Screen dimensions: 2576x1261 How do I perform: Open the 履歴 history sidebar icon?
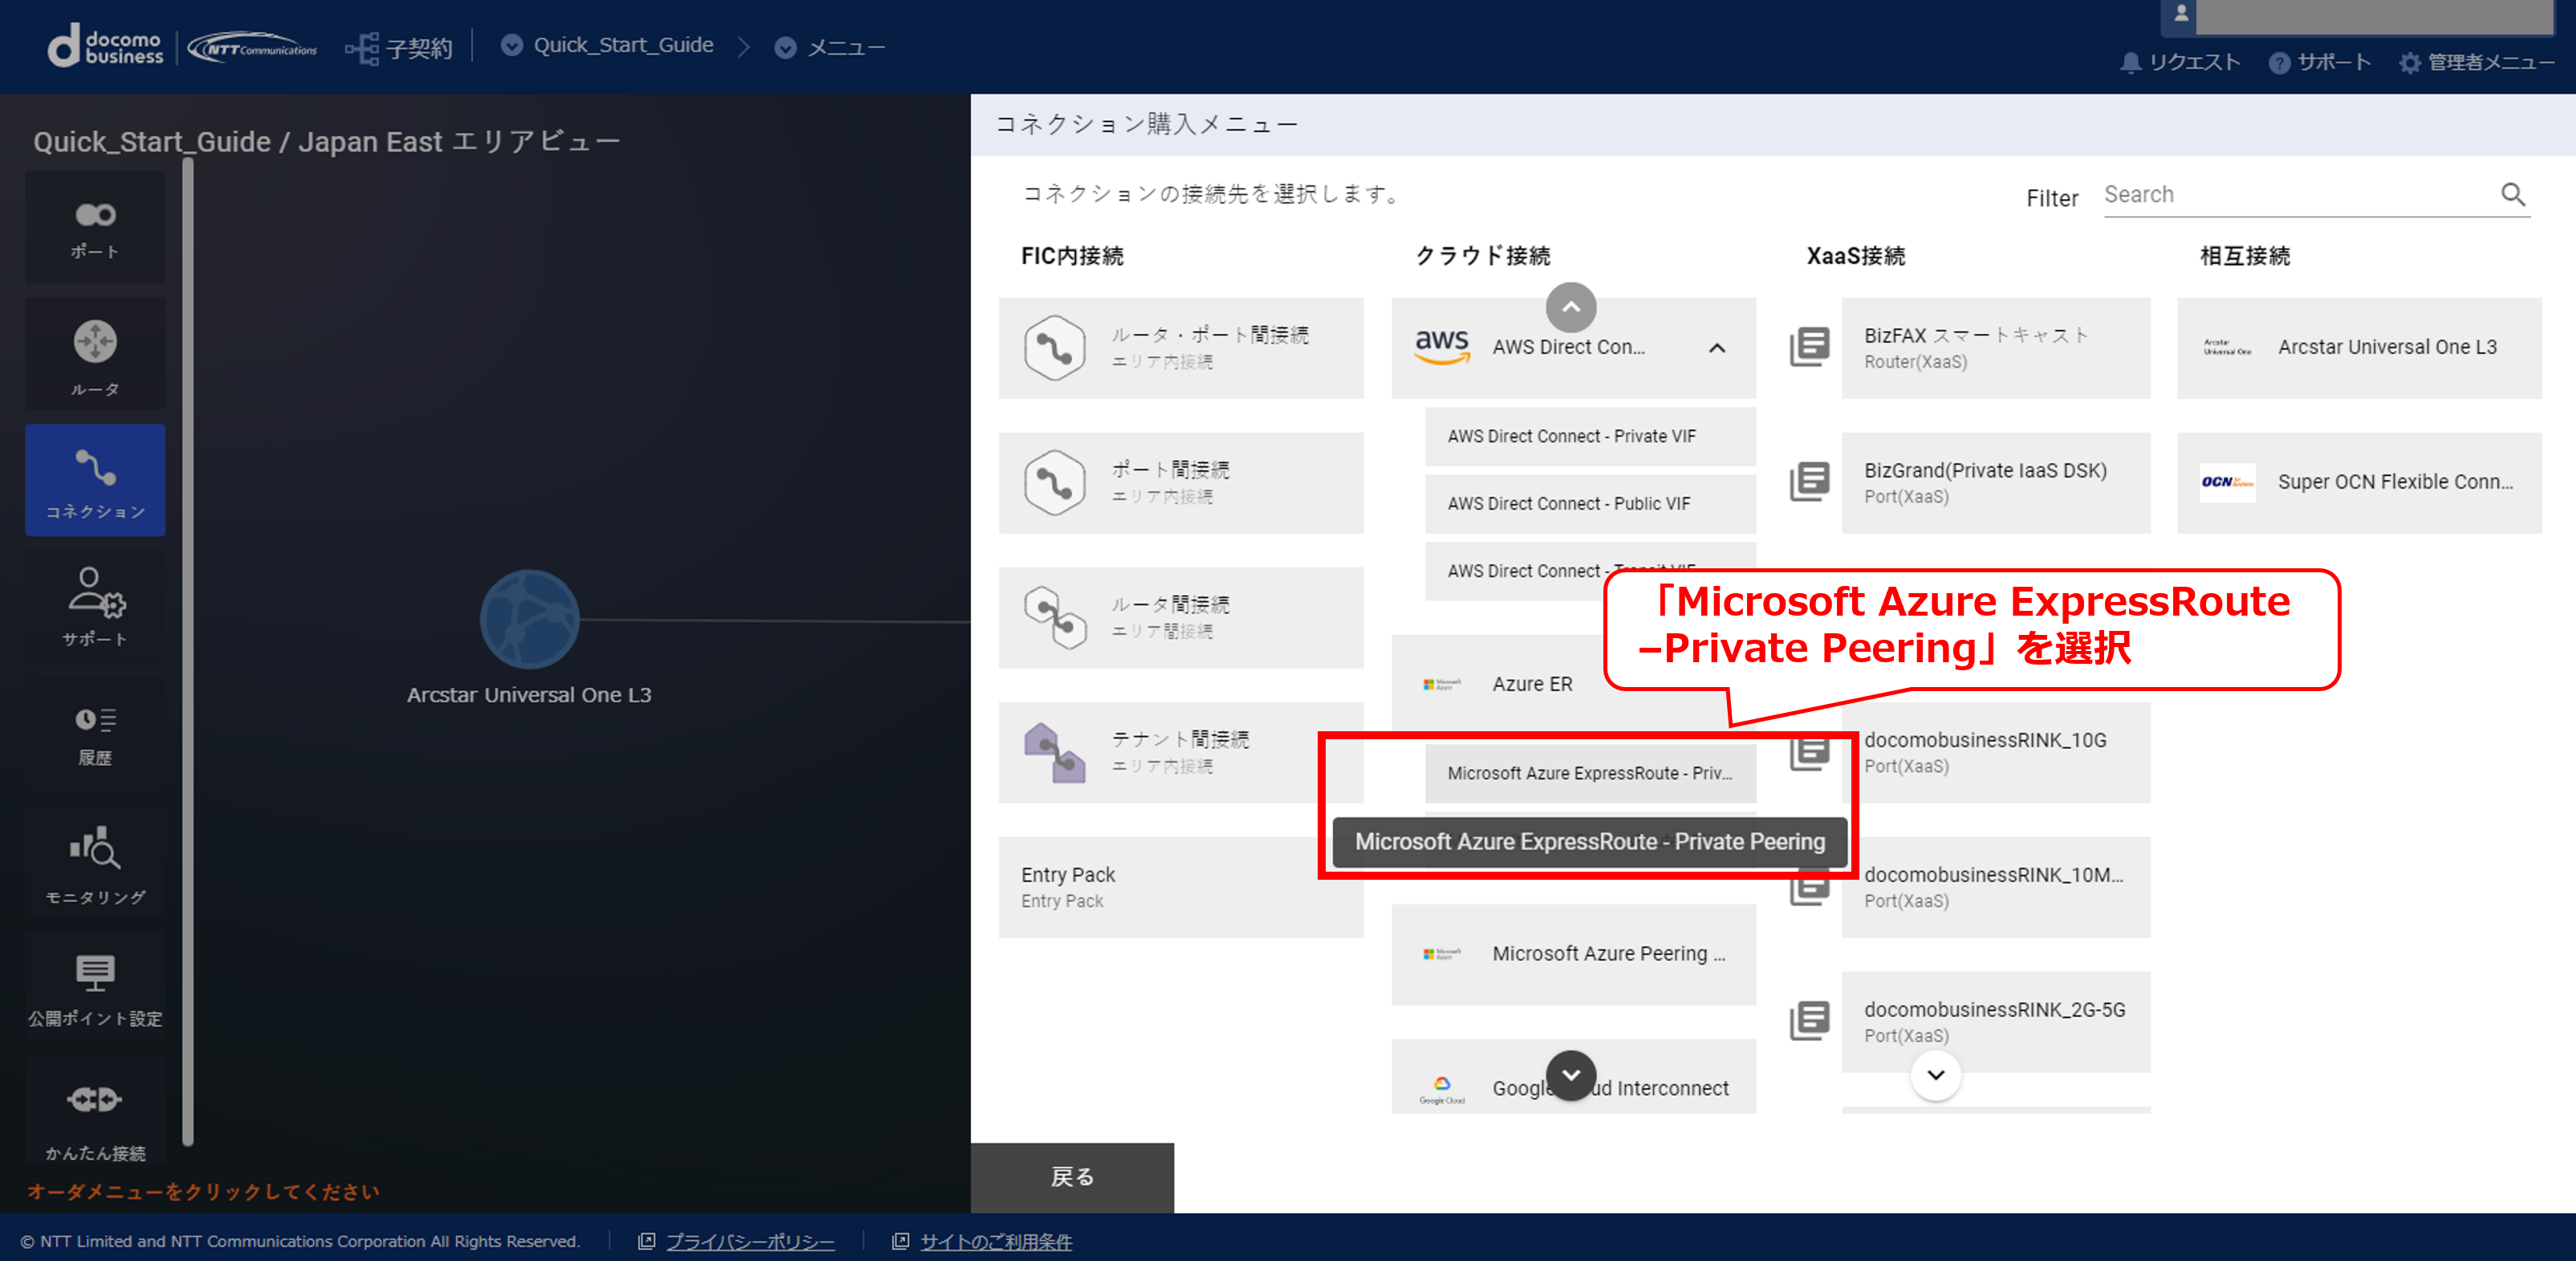95,734
